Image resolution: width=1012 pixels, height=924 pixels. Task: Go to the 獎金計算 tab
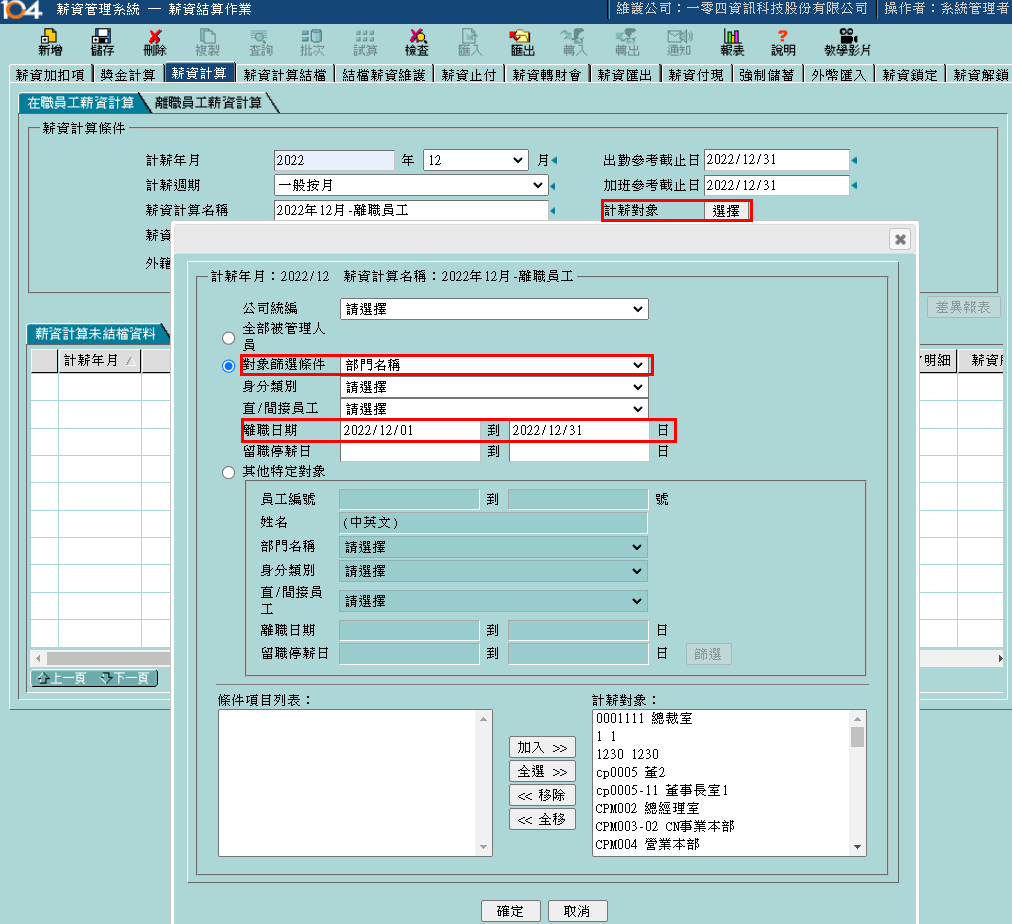(x=128, y=74)
